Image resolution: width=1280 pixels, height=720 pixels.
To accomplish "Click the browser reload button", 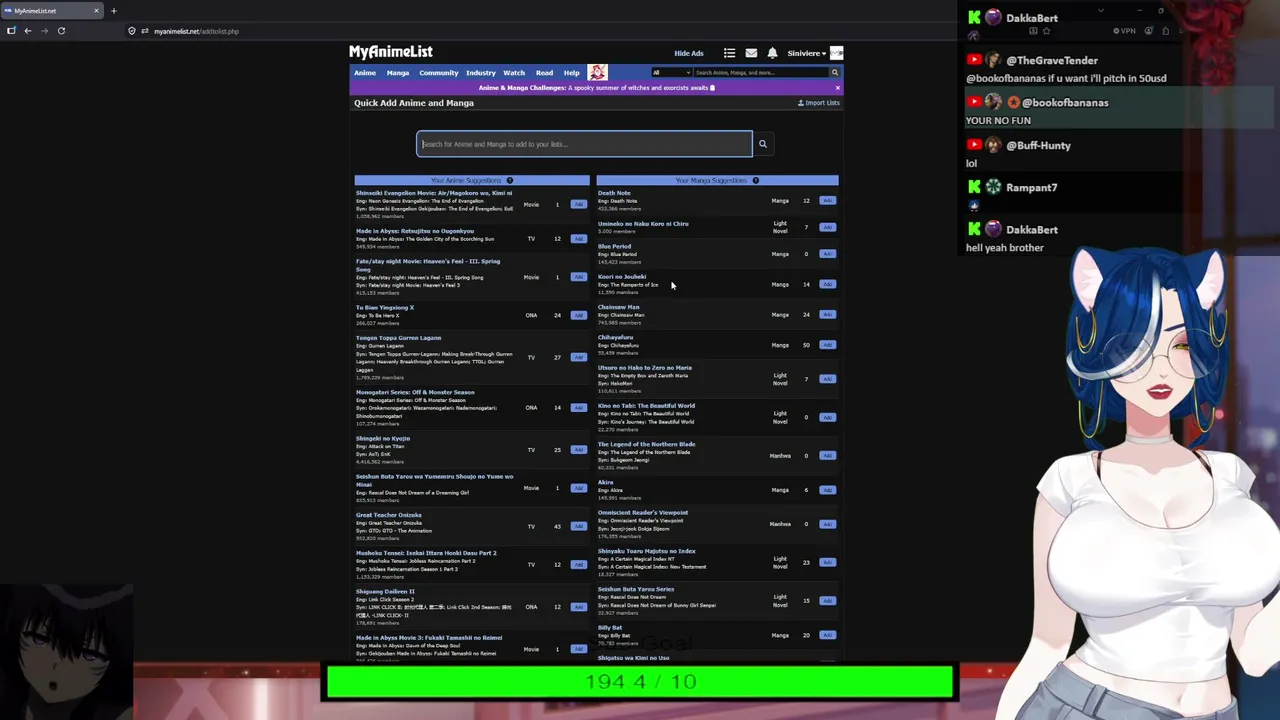I will coord(61,31).
